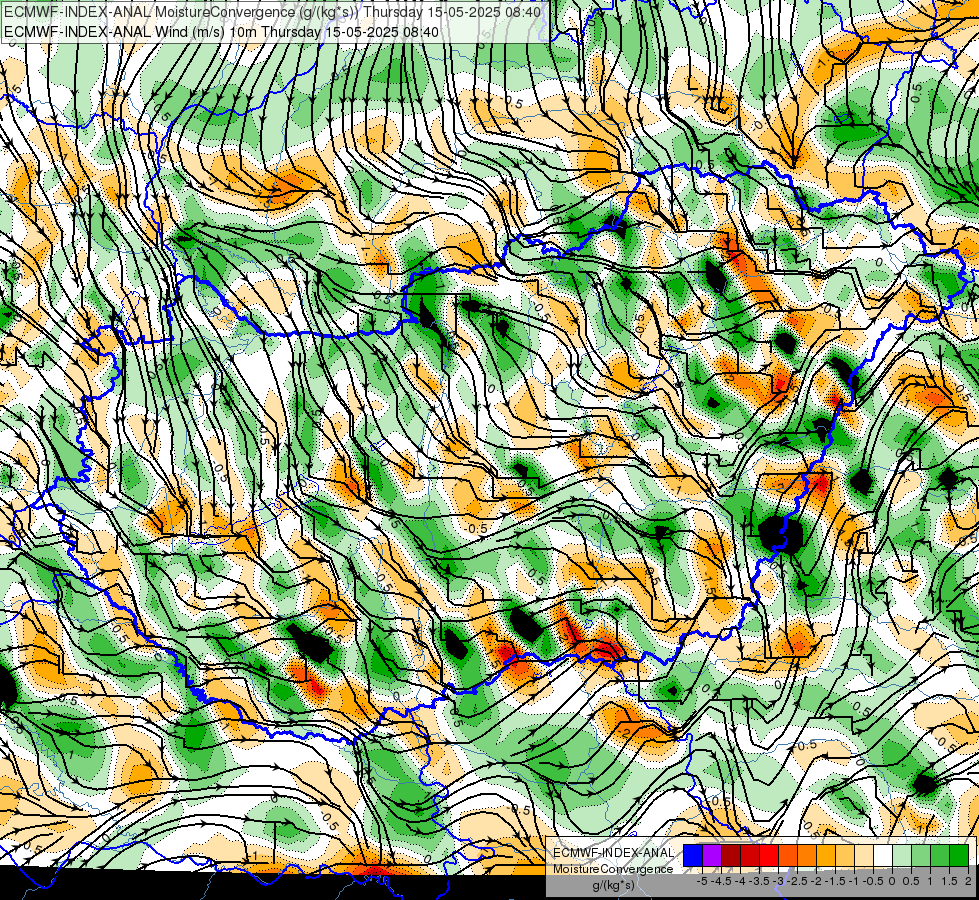Click the MoistureConvergence label in the legend
Screen dimensions: 979x900
click(x=613, y=869)
